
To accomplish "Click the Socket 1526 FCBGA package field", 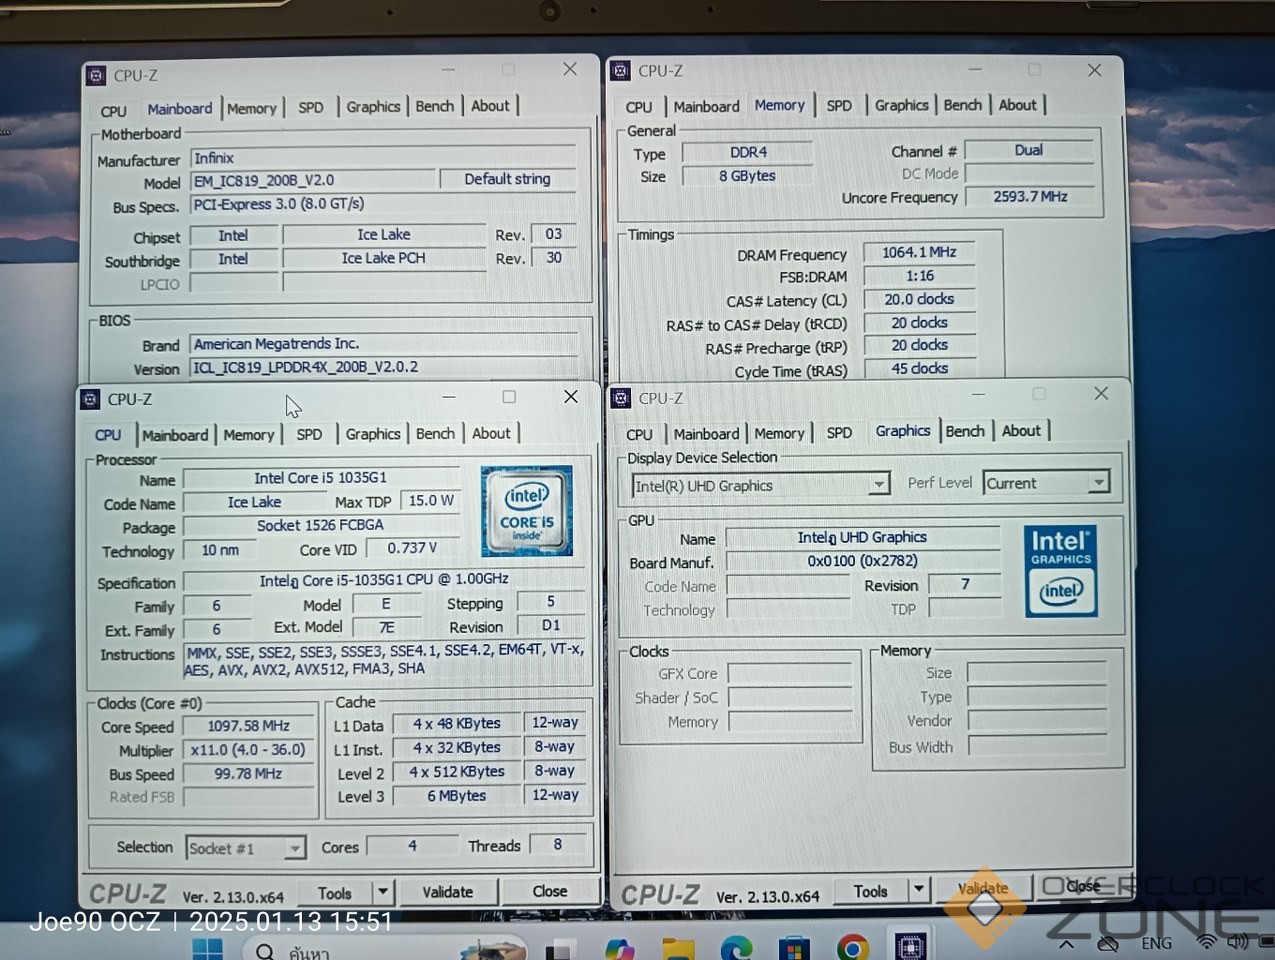I will tap(321, 525).
